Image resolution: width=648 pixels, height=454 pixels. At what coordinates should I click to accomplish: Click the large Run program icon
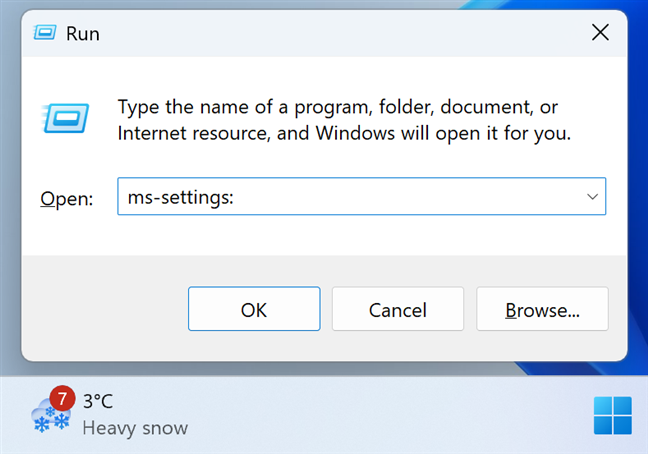pos(65,119)
